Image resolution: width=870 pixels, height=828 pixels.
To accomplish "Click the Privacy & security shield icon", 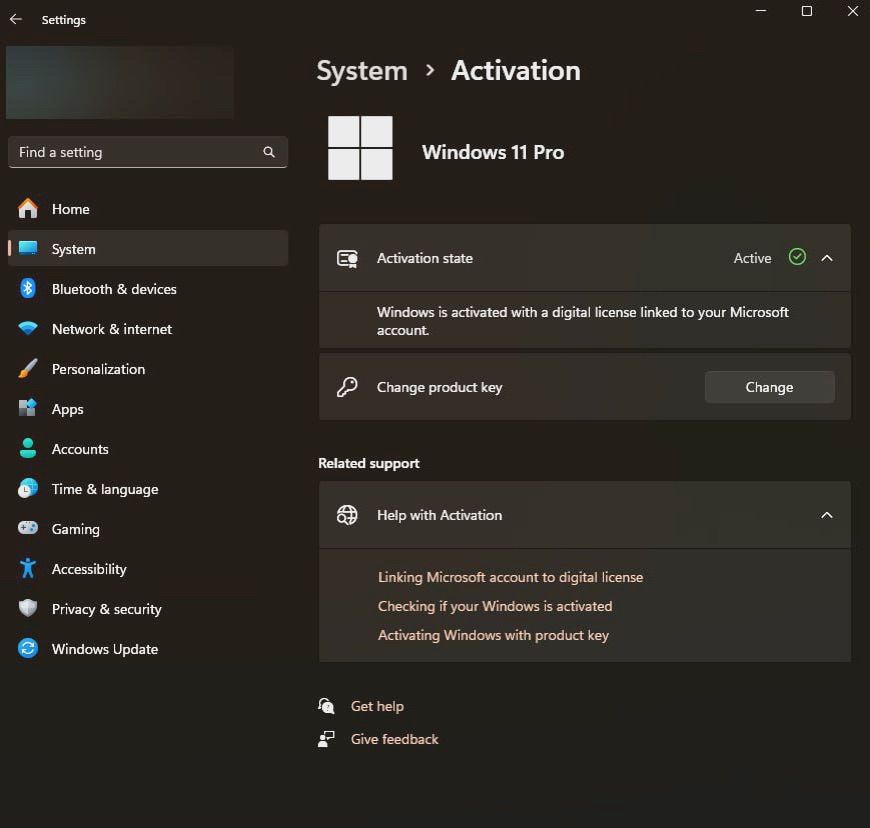I will 28,608.
